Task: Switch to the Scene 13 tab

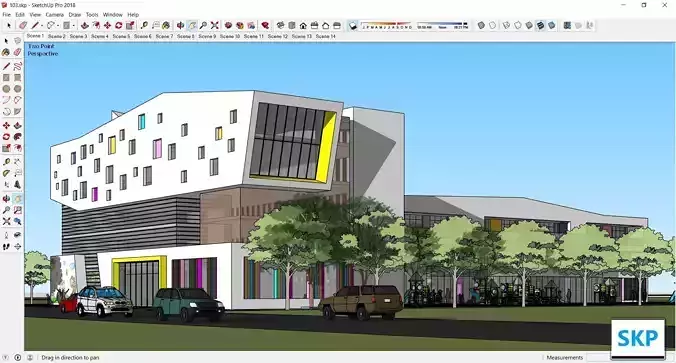Action: pyautogui.click(x=301, y=36)
